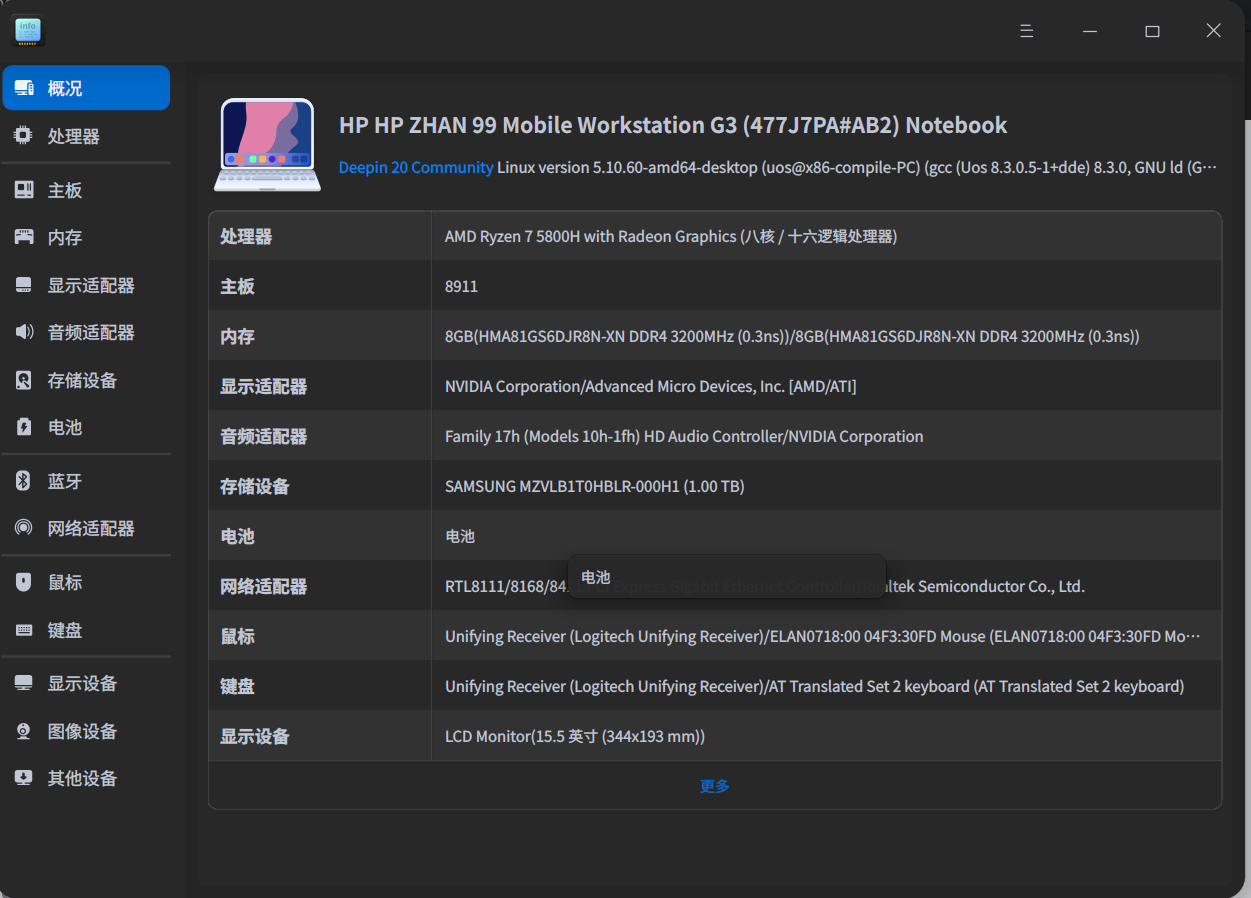Click the Logitech Unifying Receiver/ELAN0718 mouse value
The width and height of the screenshot is (1251, 898).
[x=823, y=636]
